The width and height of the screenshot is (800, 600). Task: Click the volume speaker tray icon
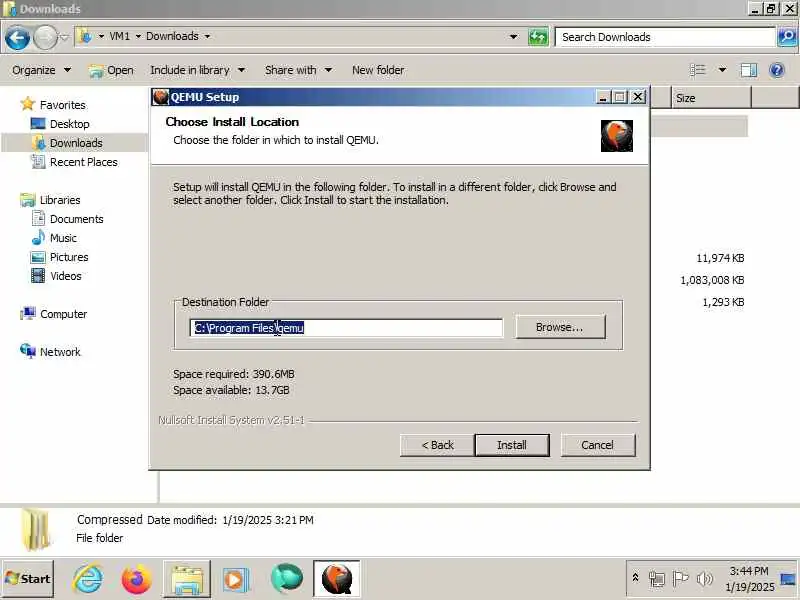pos(704,579)
